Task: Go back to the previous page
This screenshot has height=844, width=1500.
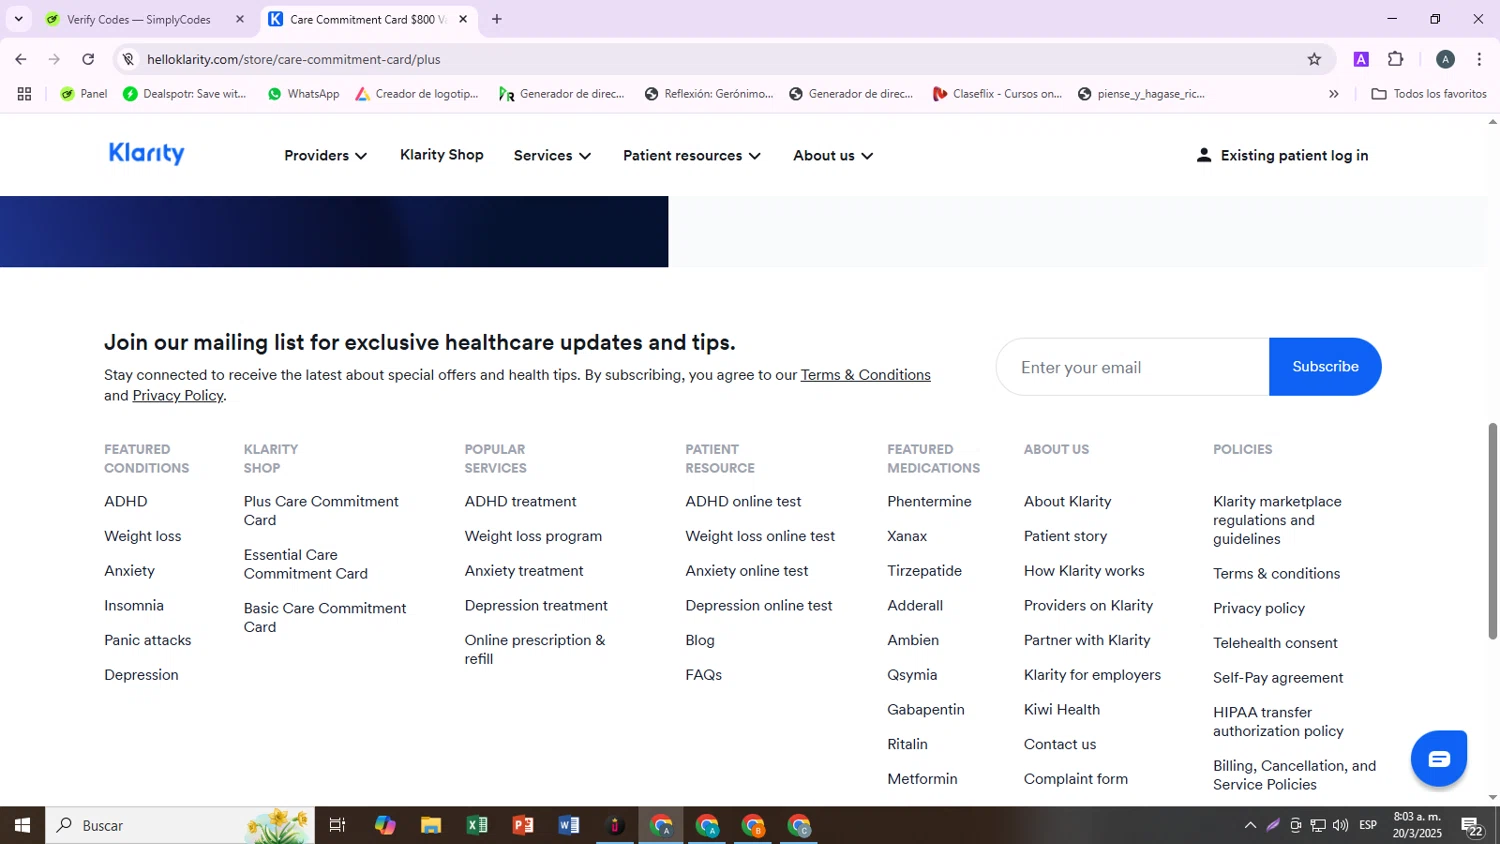Action: 21,59
